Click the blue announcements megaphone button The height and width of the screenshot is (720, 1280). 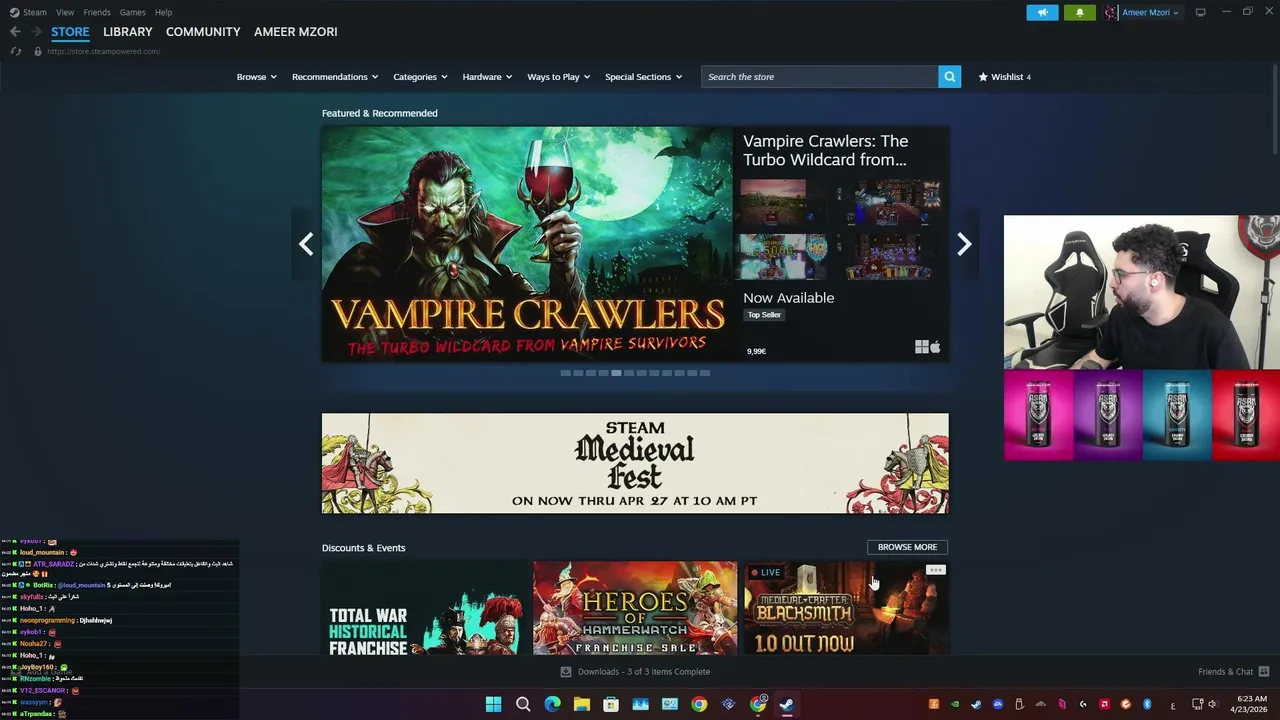(x=1042, y=12)
